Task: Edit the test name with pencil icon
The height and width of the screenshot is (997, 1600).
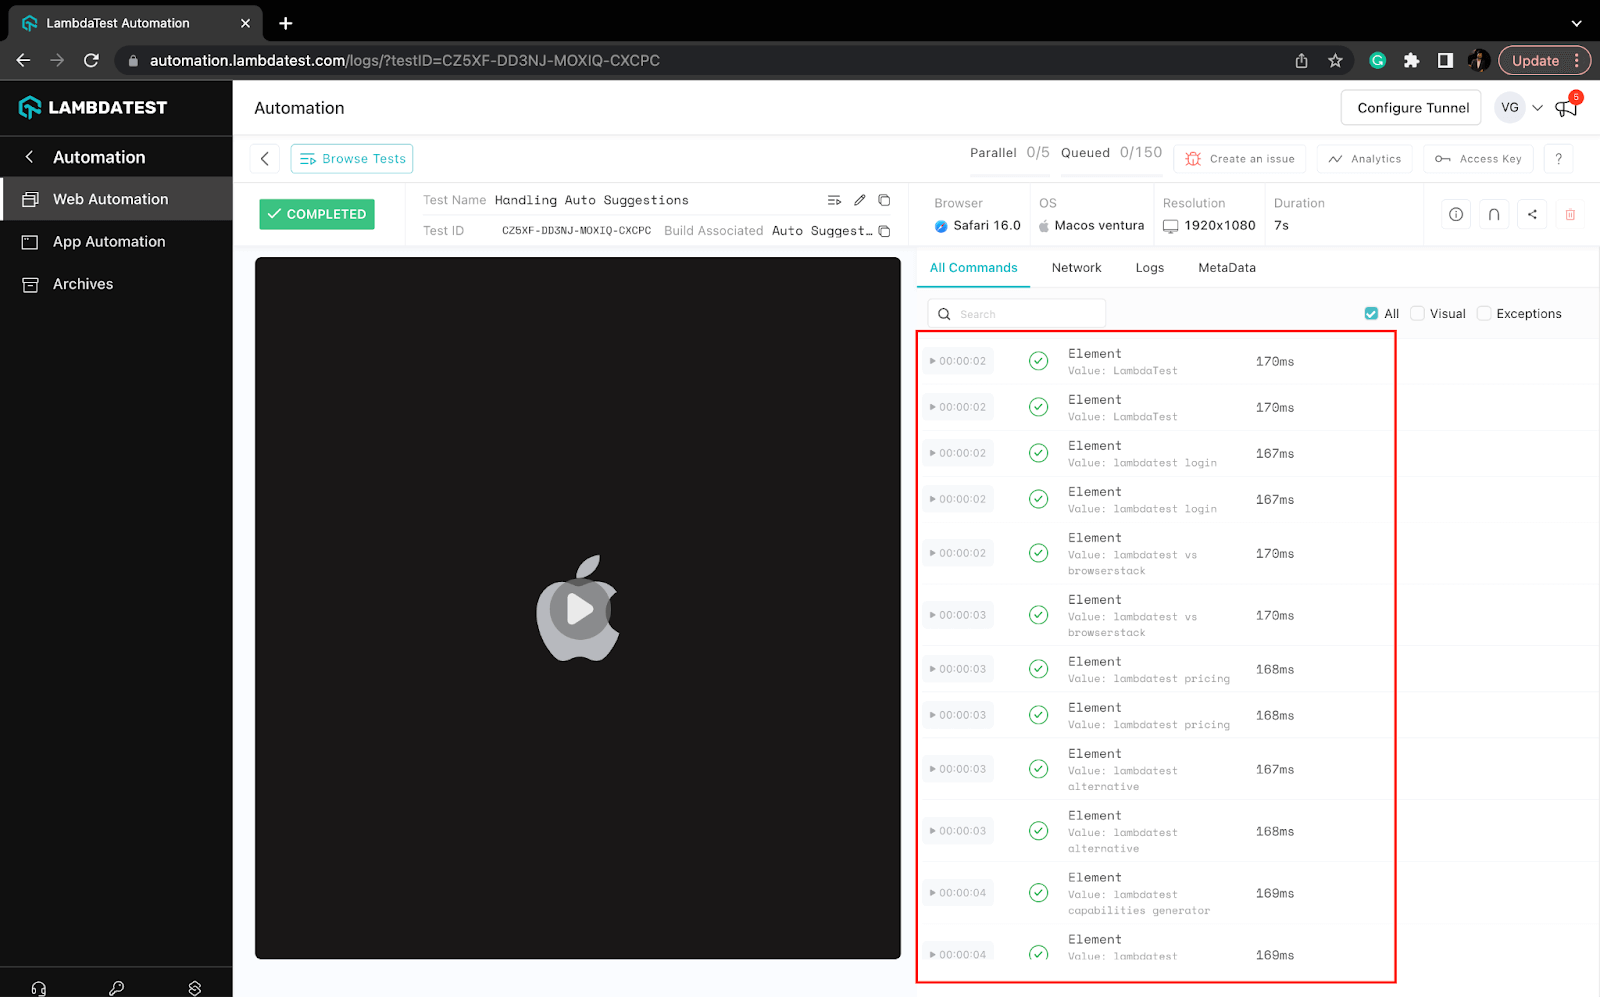Action: [x=859, y=200]
